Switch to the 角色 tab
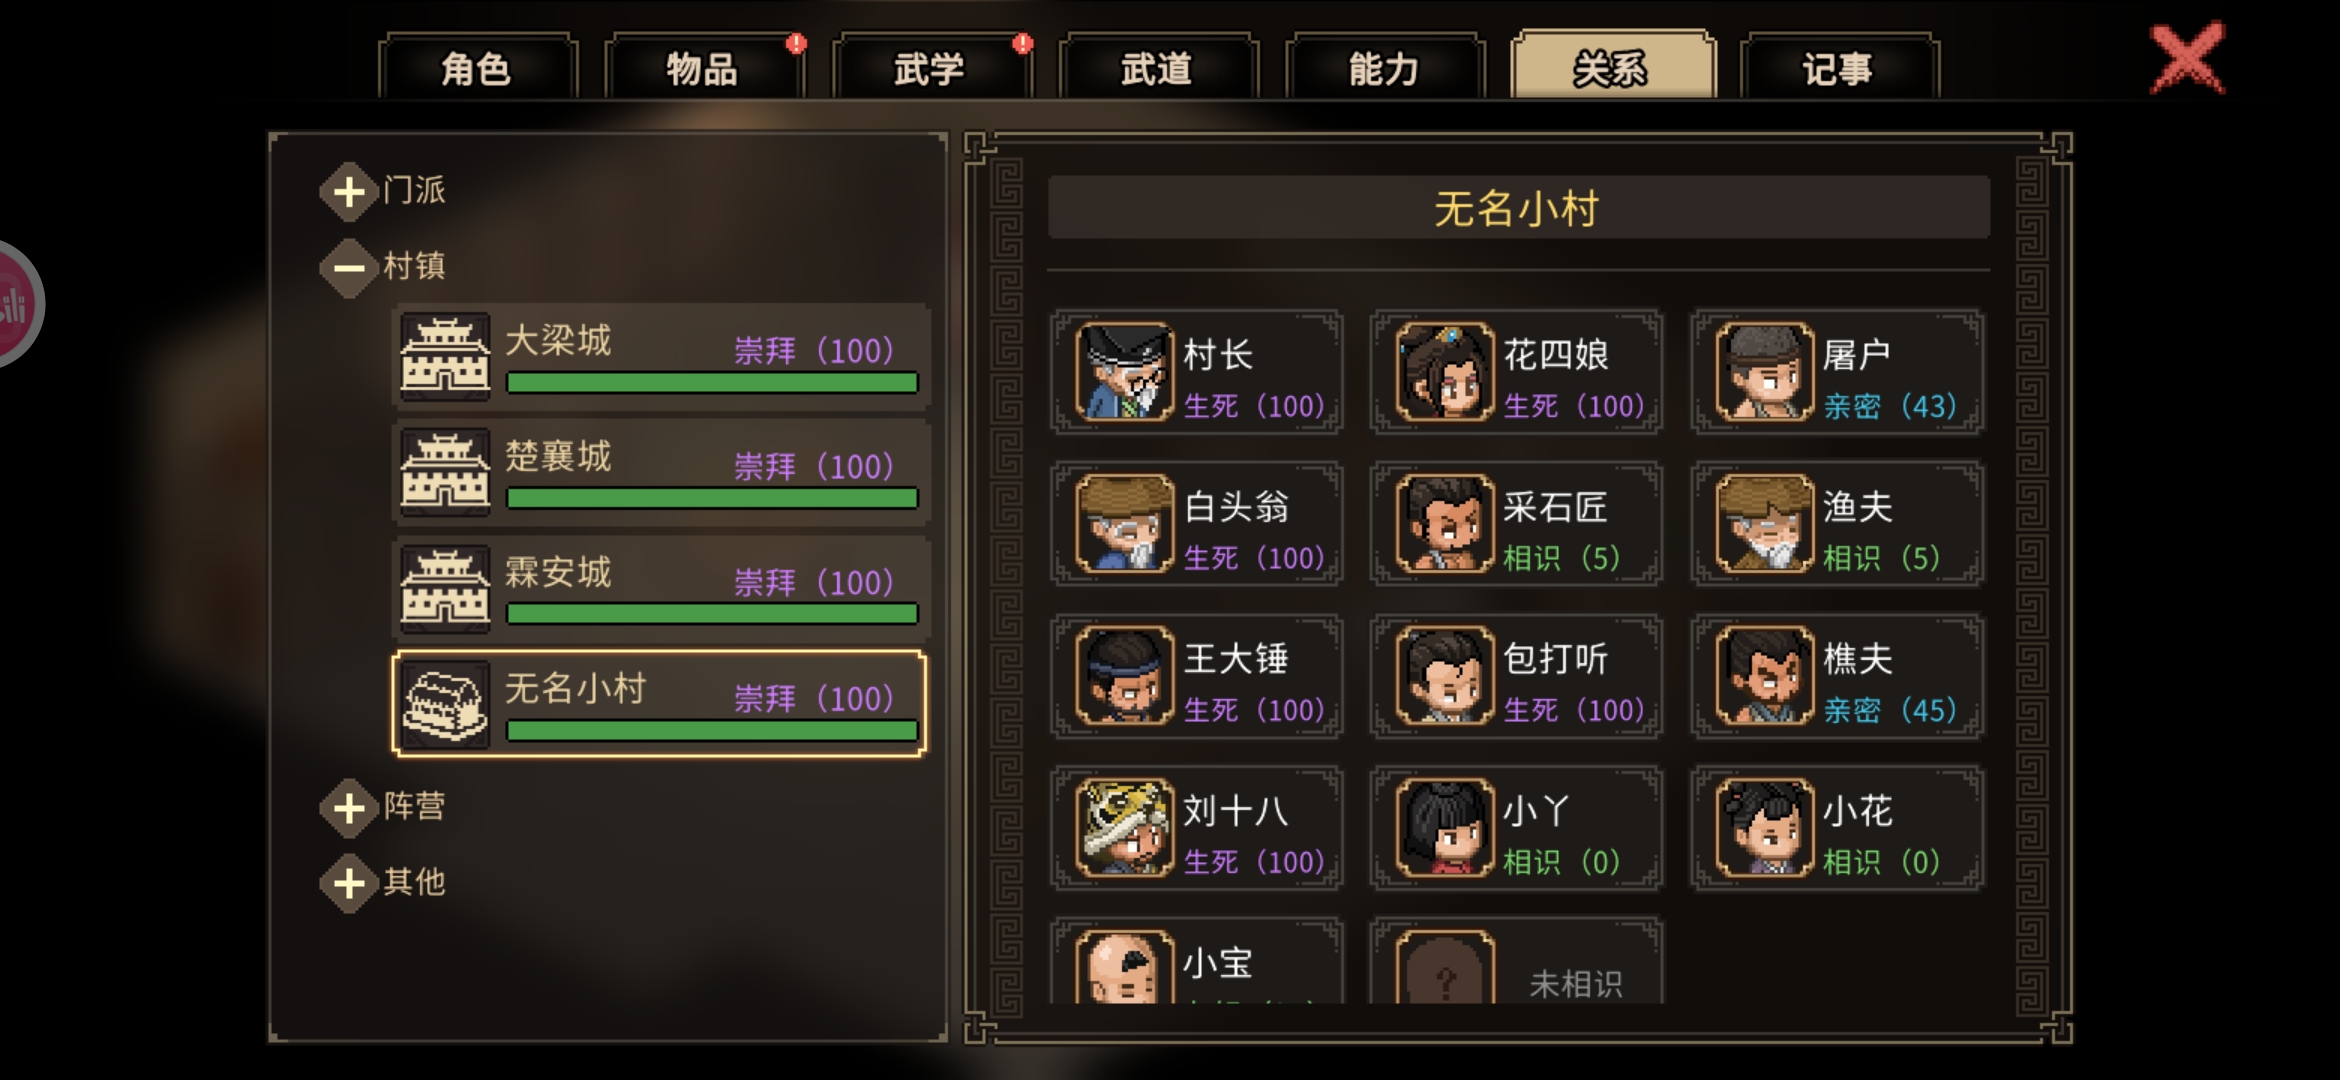Screen dimensions: 2340x1080 tap(477, 68)
